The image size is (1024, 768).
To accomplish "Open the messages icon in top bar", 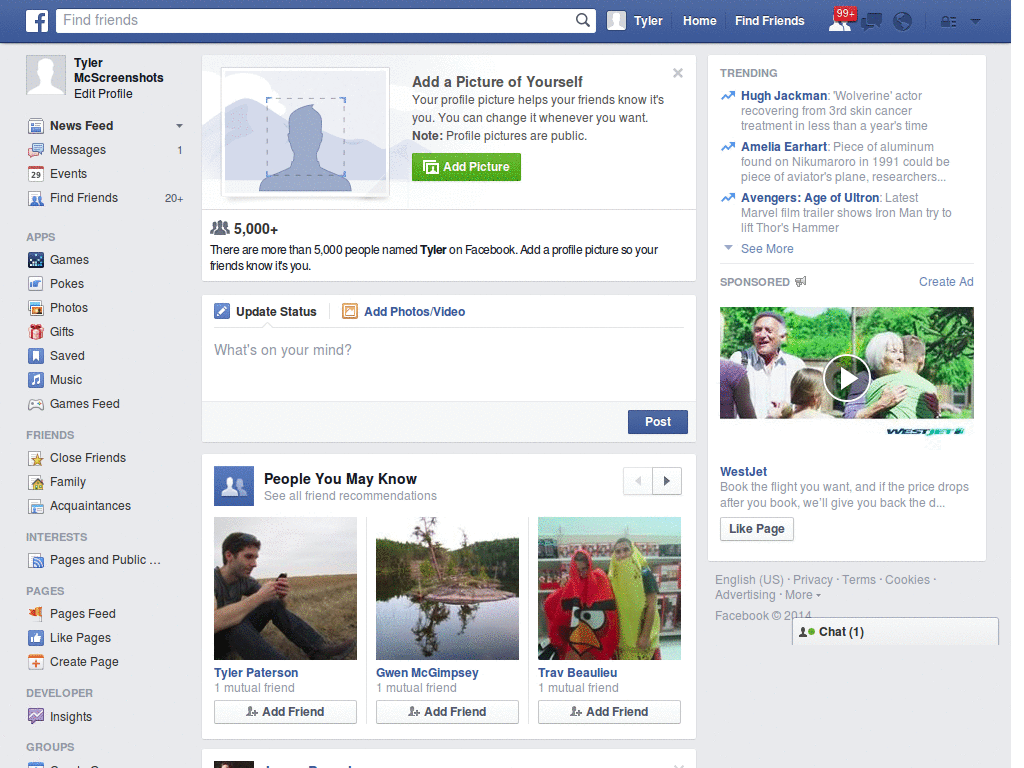I will click(x=871, y=22).
